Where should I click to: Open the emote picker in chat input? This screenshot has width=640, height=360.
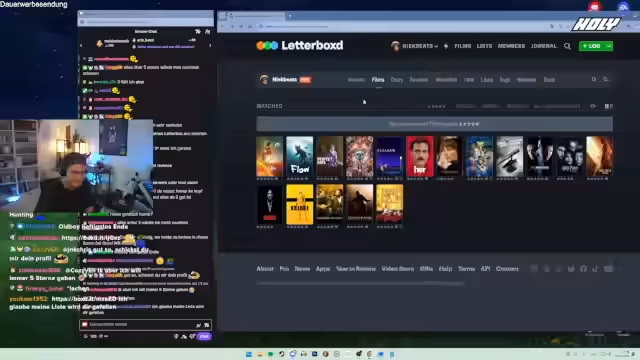click(207, 325)
